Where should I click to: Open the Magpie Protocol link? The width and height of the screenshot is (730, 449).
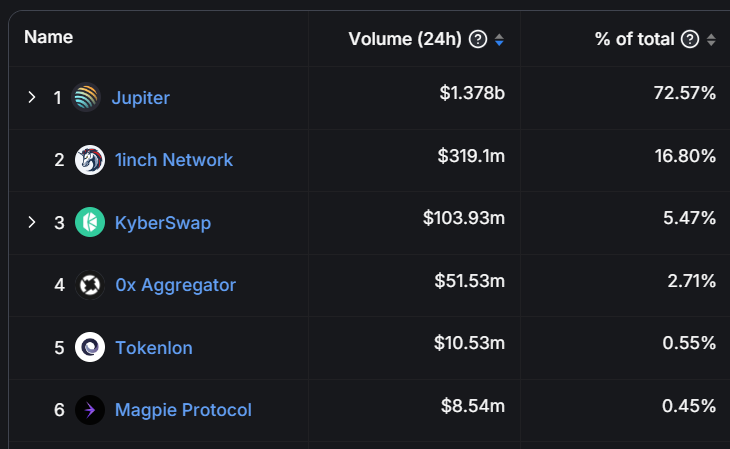click(x=183, y=410)
